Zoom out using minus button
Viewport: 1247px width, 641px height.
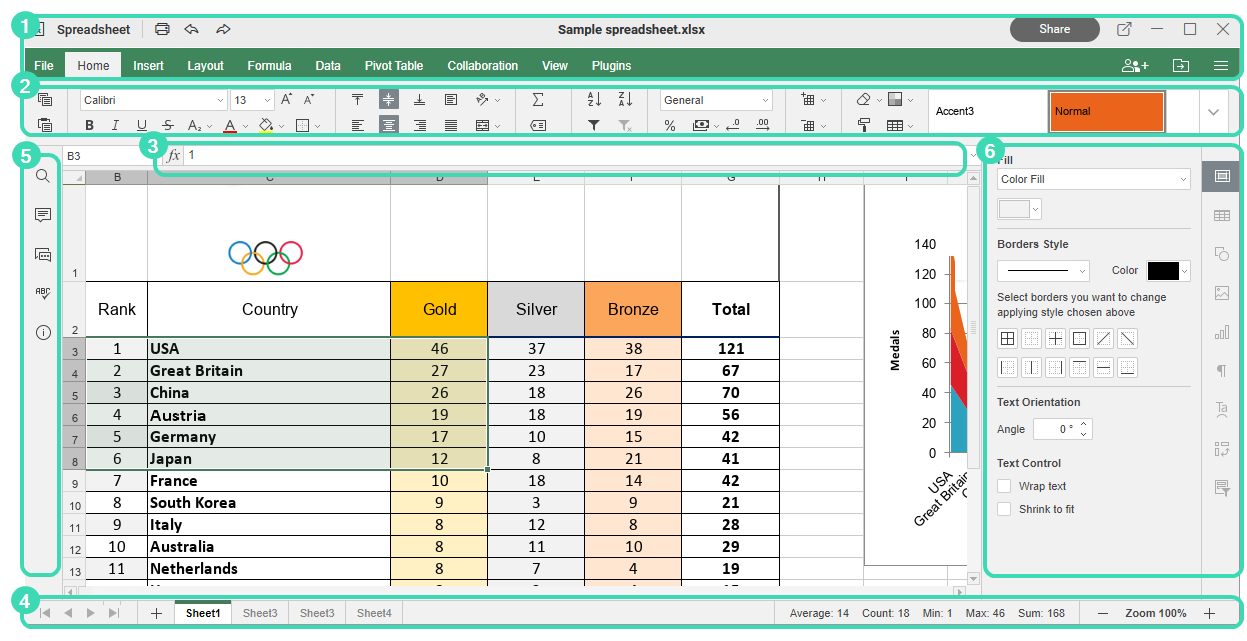click(x=1103, y=613)
